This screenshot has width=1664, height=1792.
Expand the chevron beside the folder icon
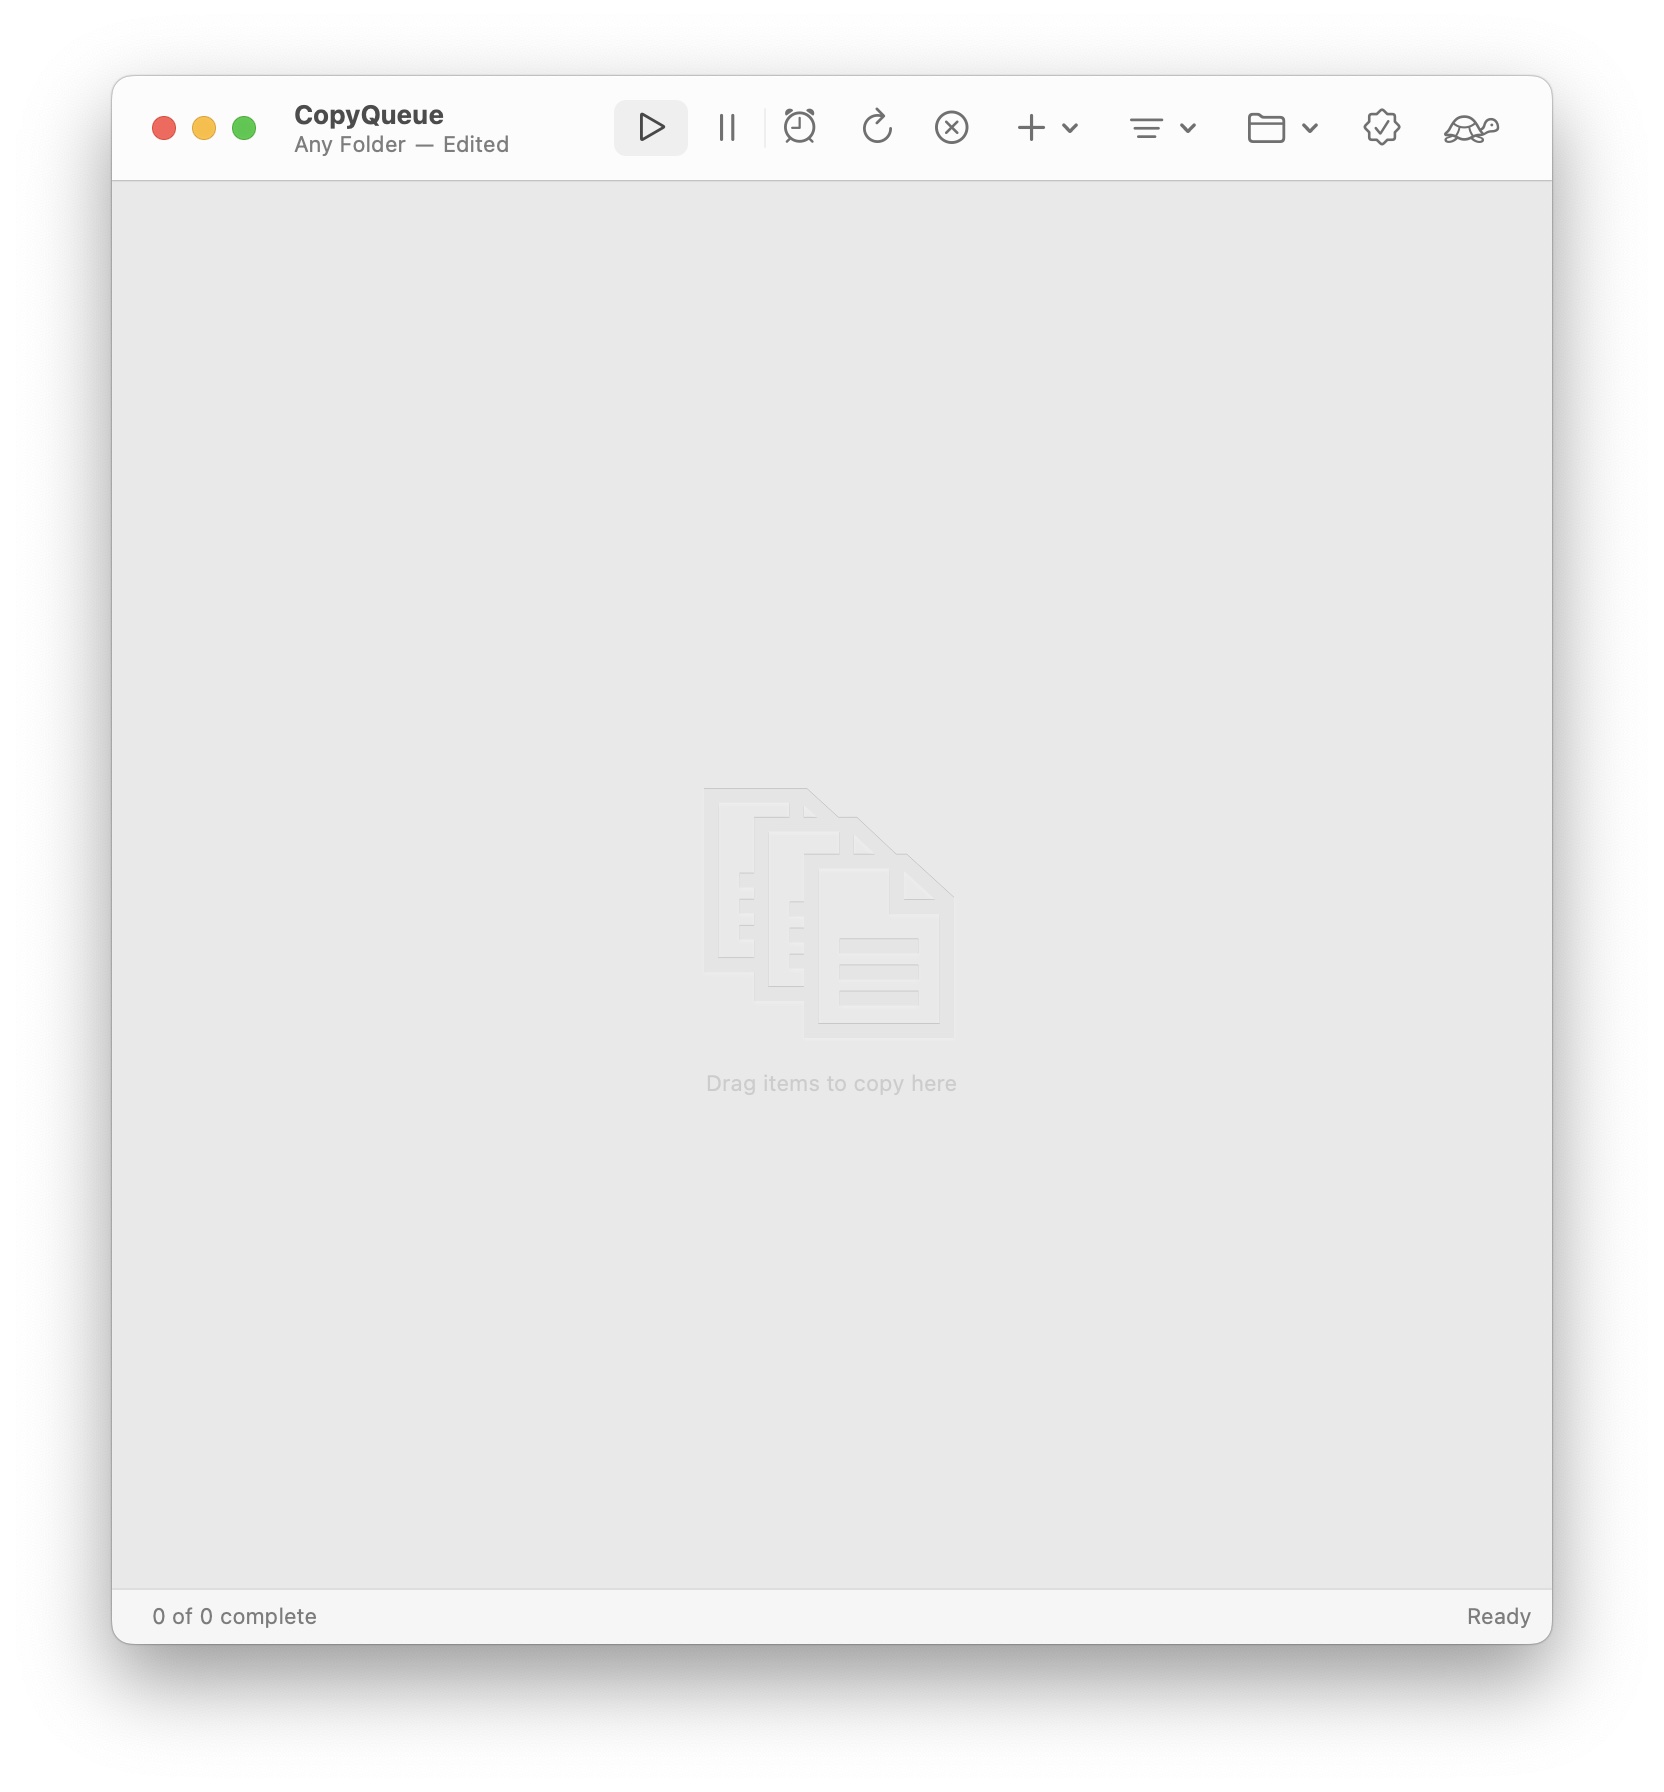(1310, 128)
